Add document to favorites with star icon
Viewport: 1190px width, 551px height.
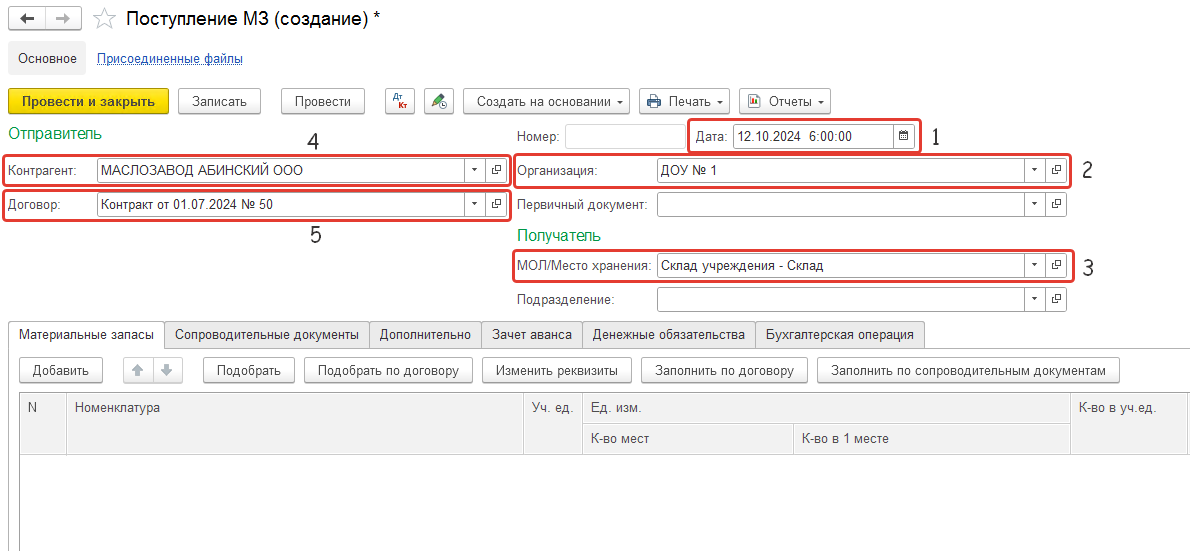click(x=102, y=19)
